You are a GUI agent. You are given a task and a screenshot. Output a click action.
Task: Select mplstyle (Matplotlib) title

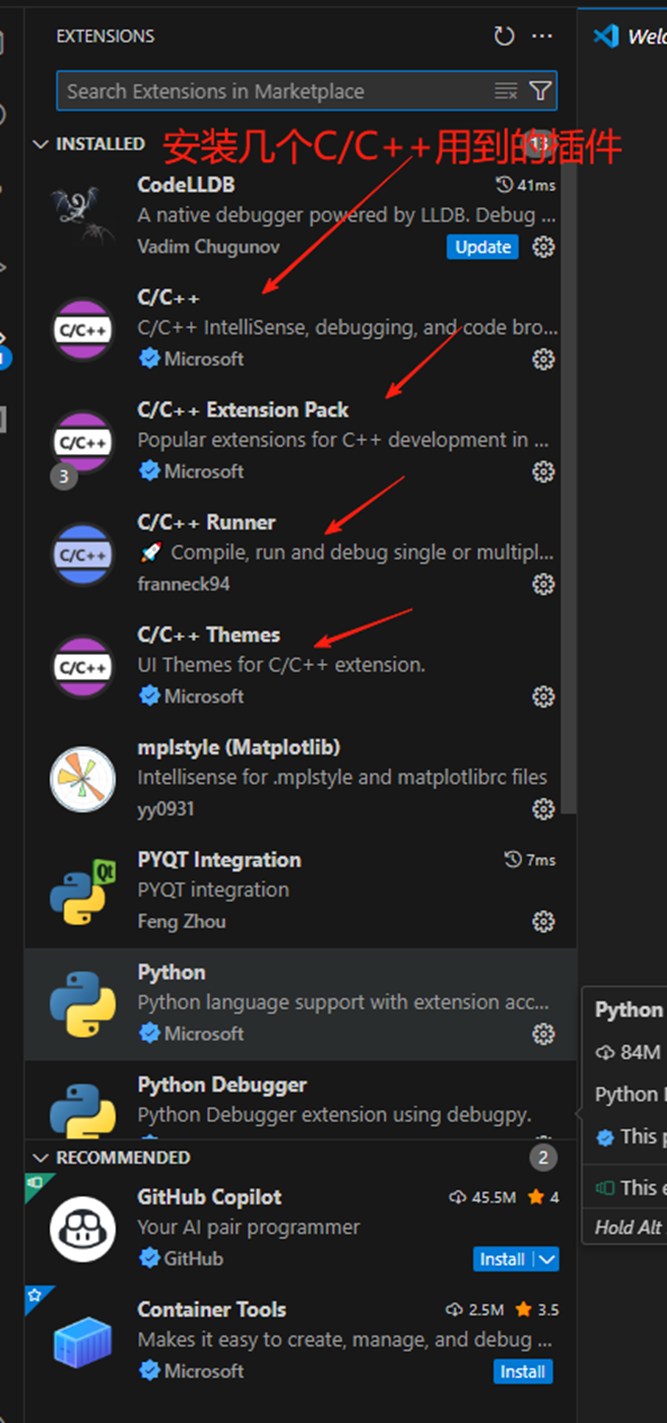(x=239, y=747)
